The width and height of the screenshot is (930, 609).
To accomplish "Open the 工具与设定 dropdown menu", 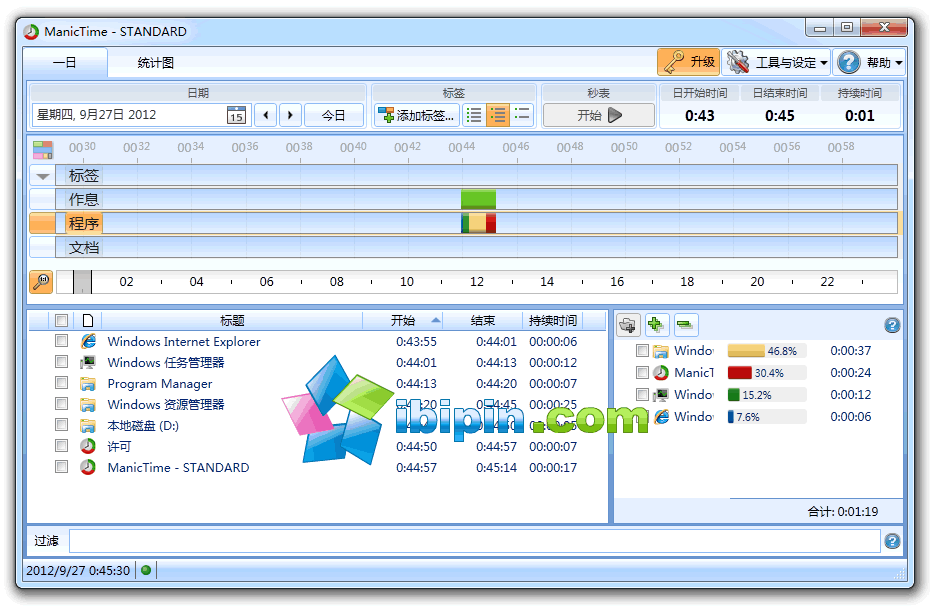I will [777, 62].
